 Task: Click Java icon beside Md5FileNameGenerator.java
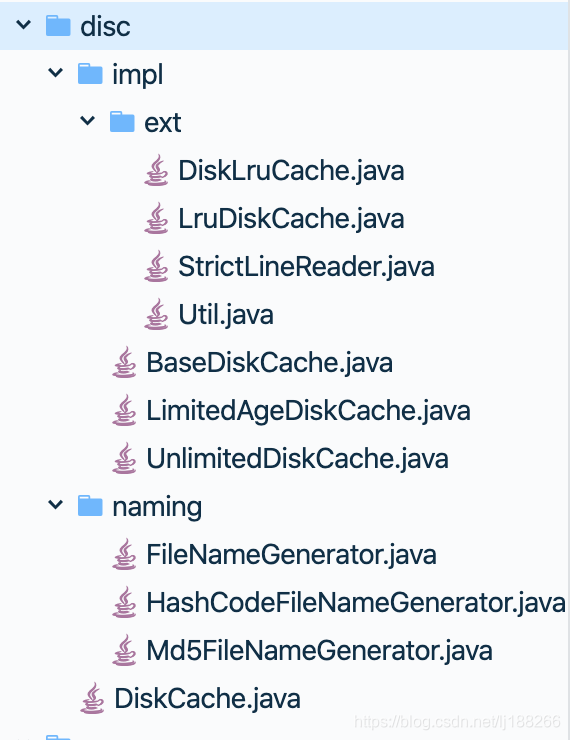pyautogui.click(x=124, y=650)
